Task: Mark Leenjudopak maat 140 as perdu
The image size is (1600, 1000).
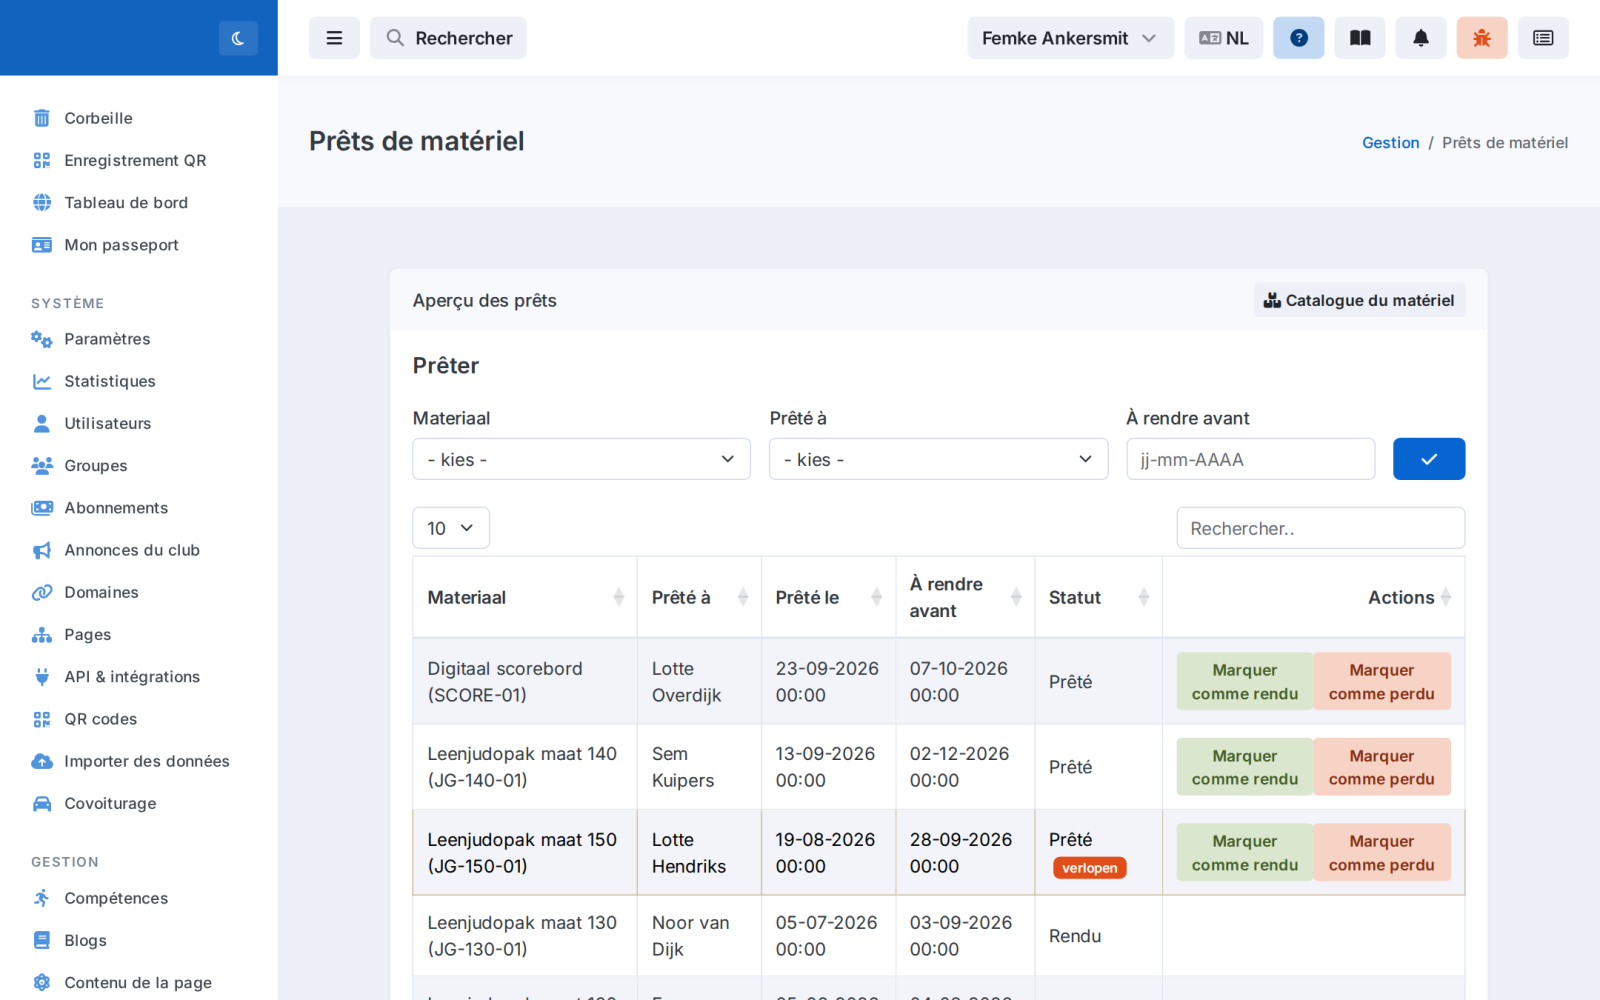Action: tap(1381, 767)
